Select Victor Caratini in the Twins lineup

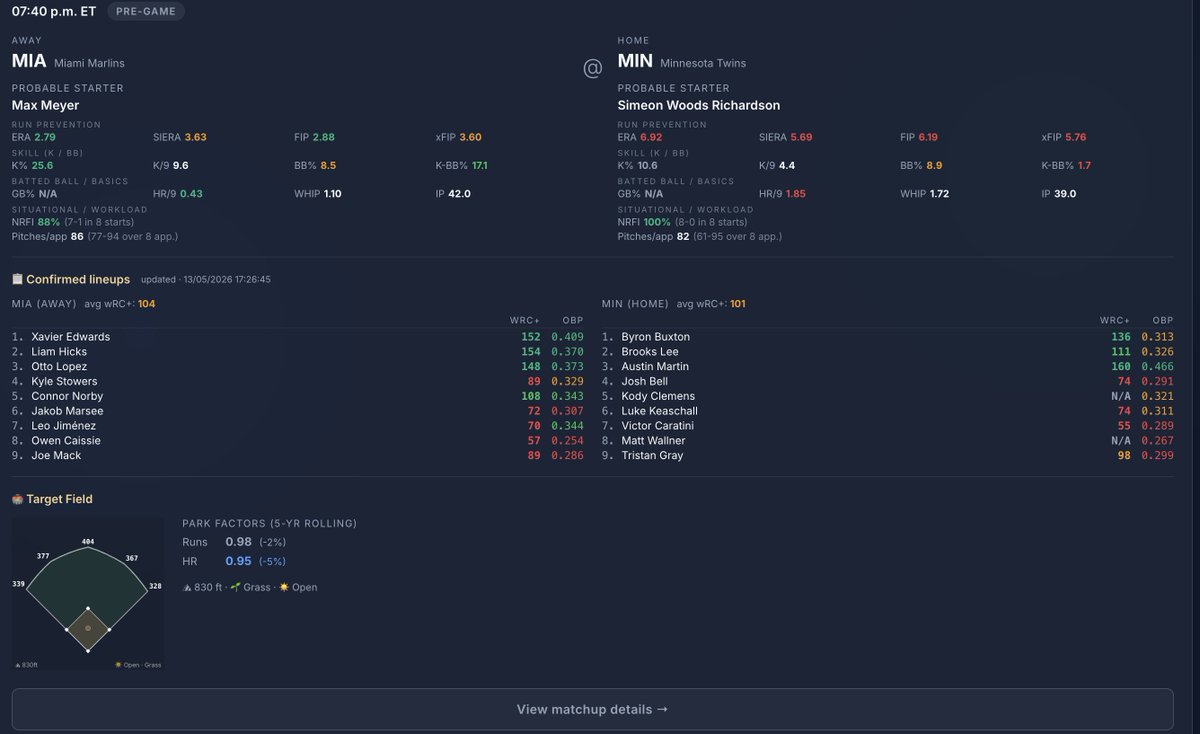tap(658, 426)
